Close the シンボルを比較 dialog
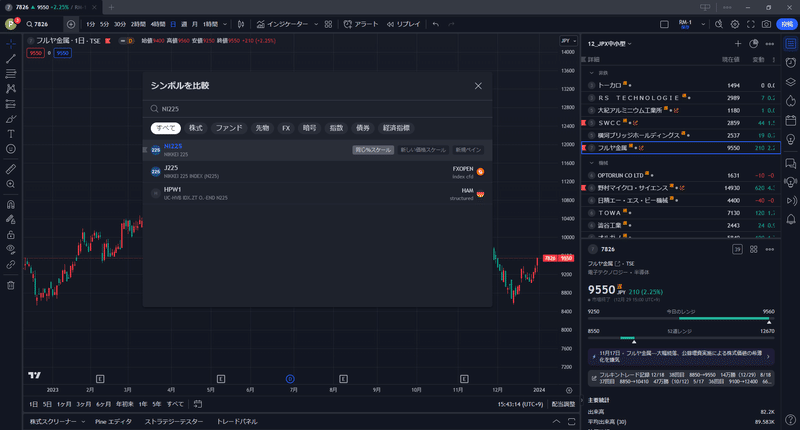Viewport: 800px width, 430px height. [x=478, y=86]
